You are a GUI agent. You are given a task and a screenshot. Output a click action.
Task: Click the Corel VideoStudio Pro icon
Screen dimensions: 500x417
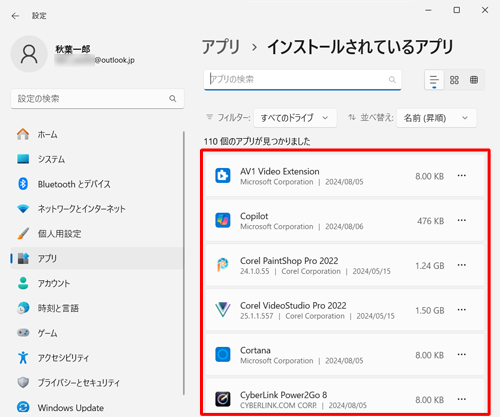[x=223, y=310]
